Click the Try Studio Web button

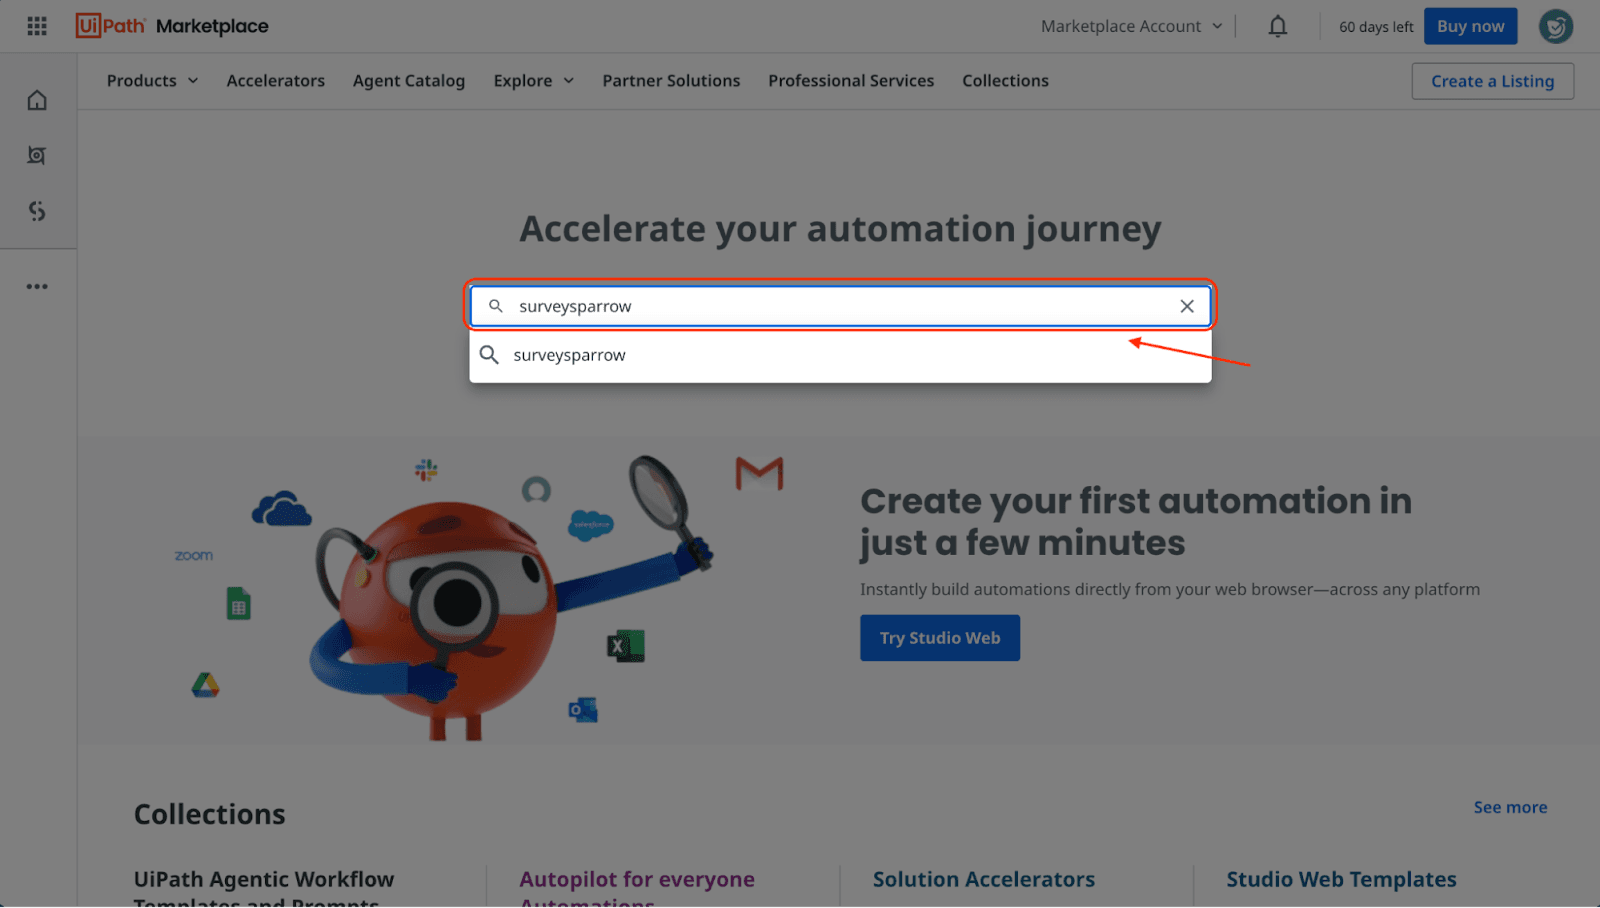(x=939, y=638)
